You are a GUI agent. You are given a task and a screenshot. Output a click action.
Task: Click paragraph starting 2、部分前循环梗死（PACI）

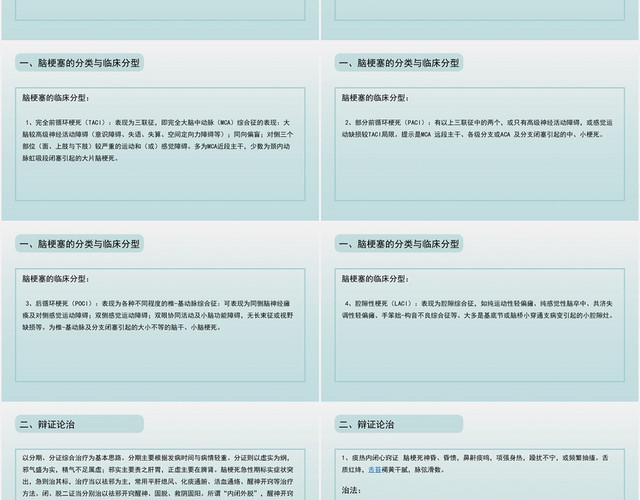click(477, 129)
